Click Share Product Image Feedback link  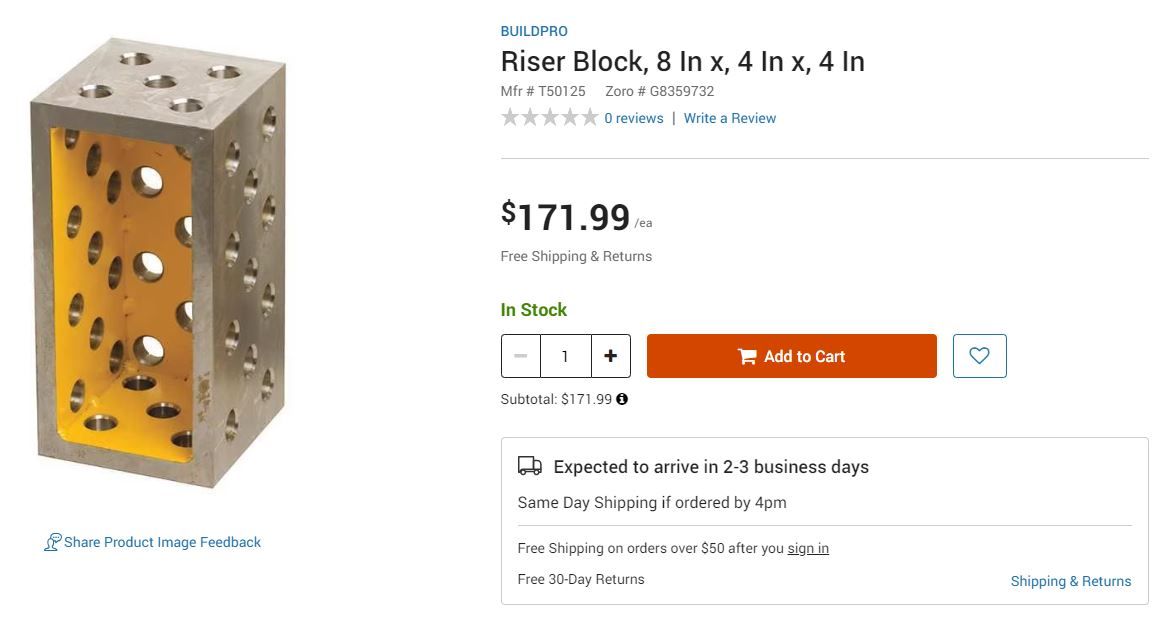tap(162, 542)
